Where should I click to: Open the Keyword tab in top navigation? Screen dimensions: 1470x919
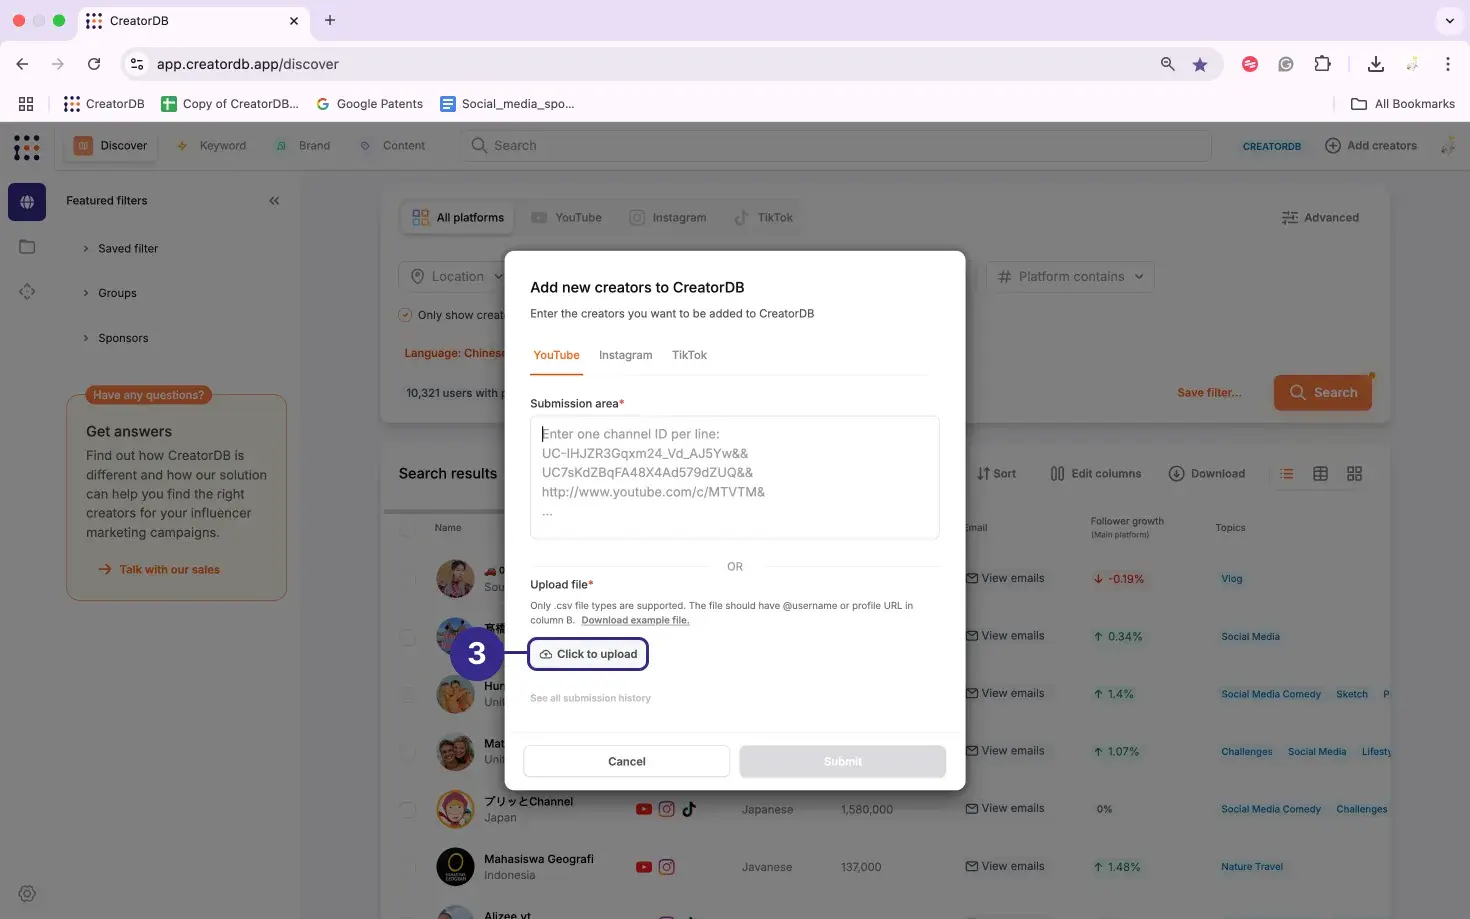(x=211, y=146)
